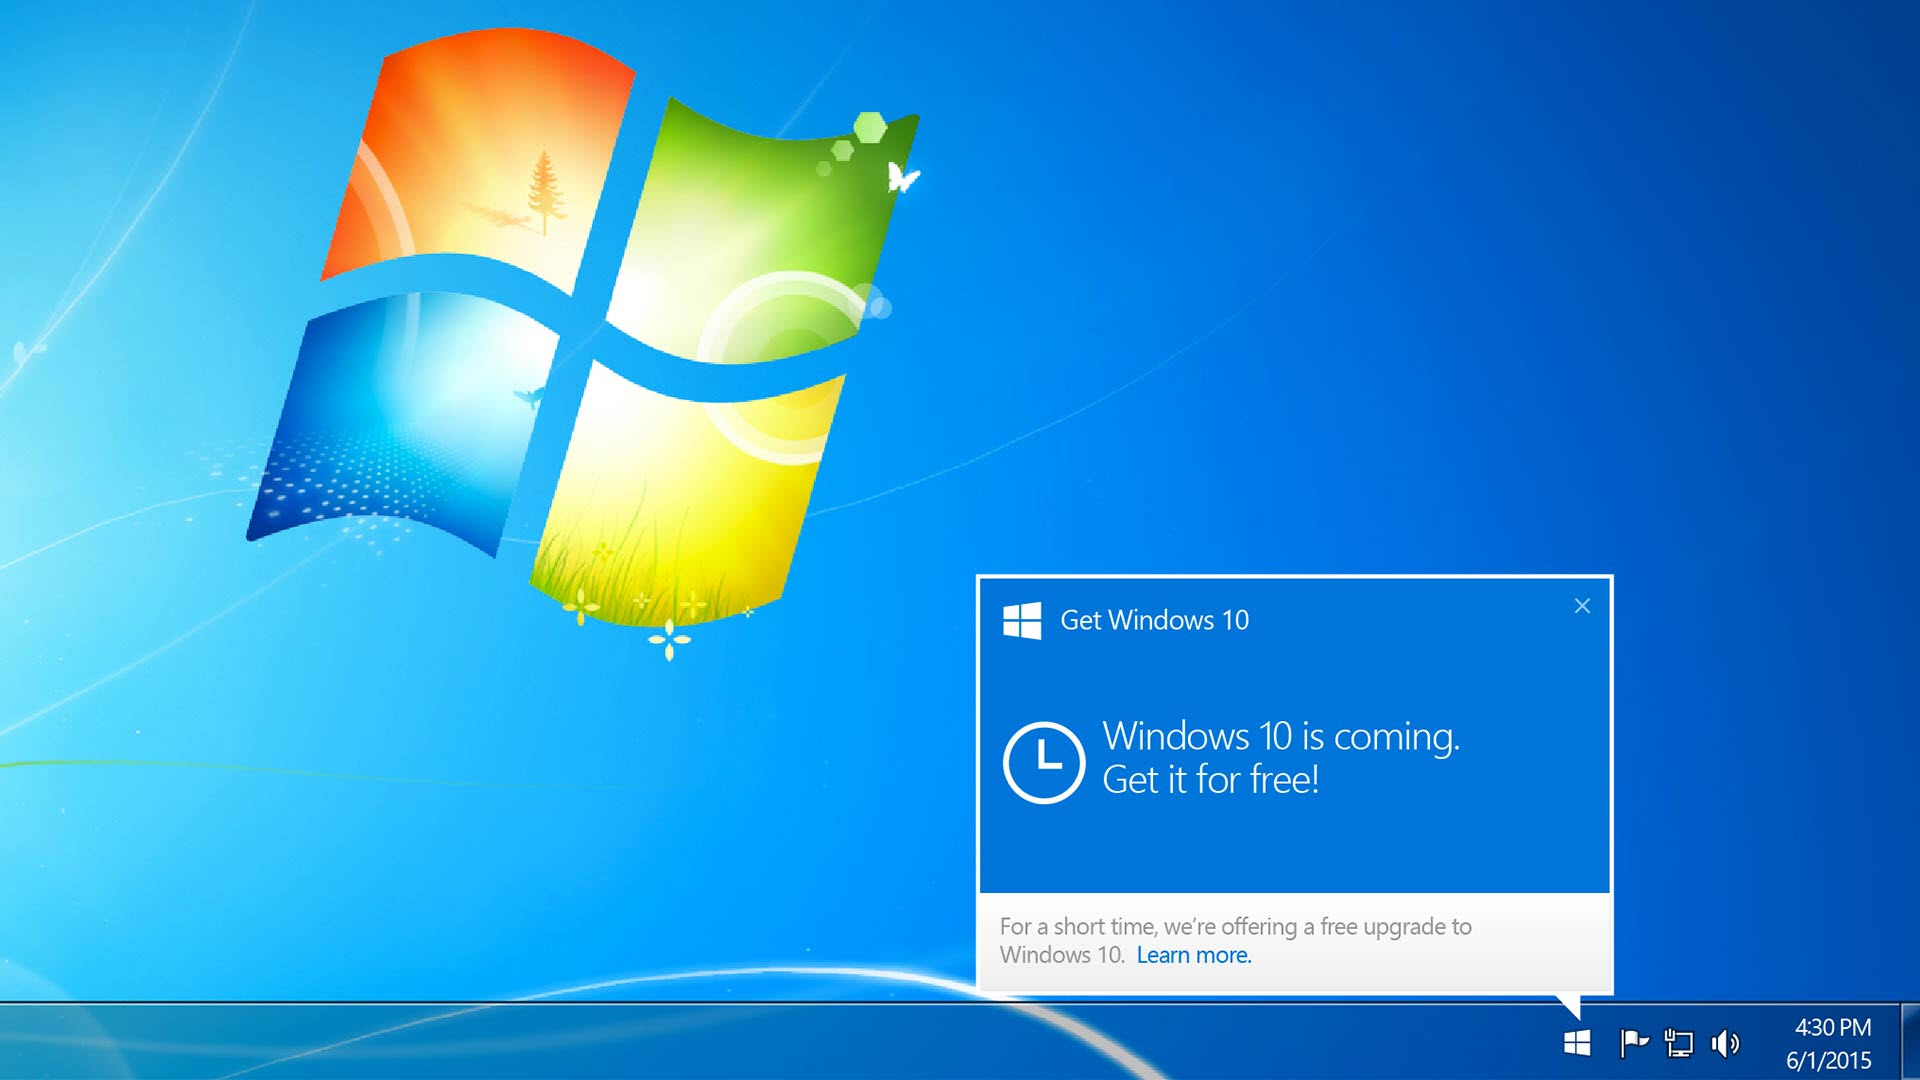Click the volume speaker icon

[1725, 1043]
